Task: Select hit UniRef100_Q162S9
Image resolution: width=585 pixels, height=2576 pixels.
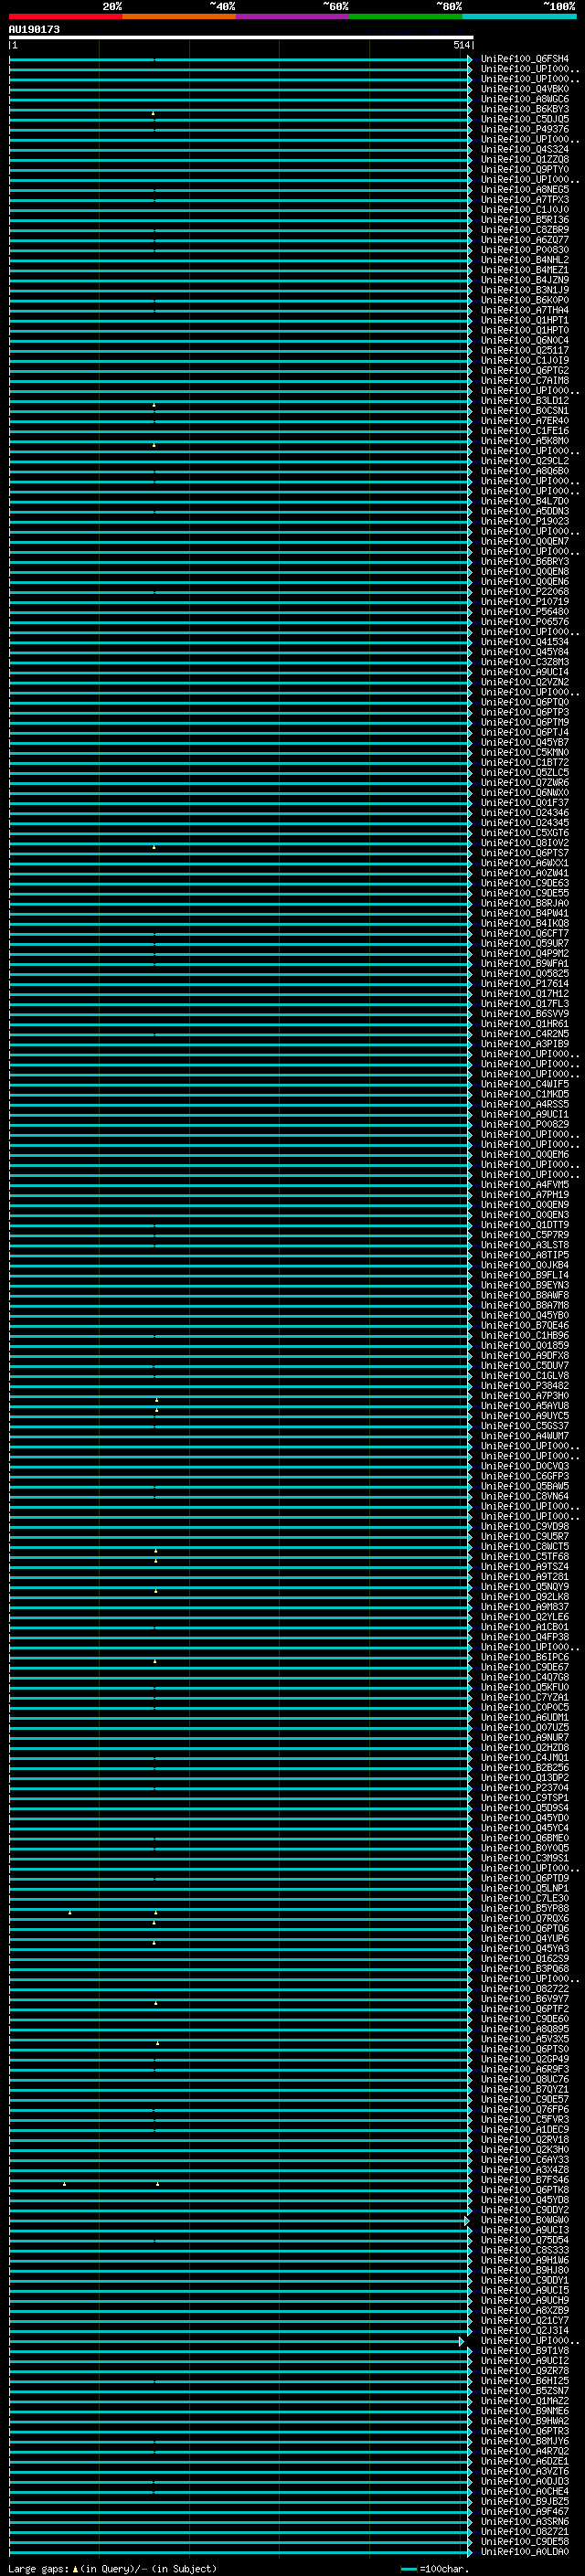Action: 525,1958
